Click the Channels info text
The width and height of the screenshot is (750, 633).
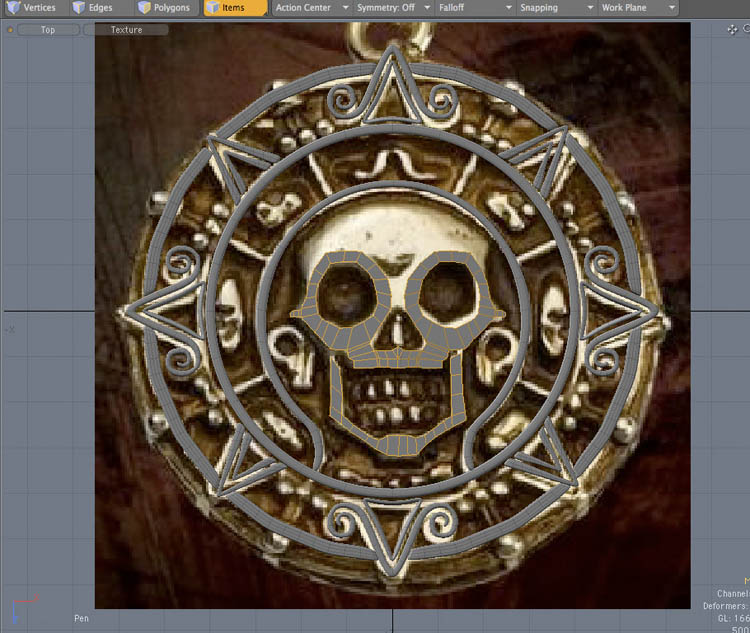click(733, 594)
